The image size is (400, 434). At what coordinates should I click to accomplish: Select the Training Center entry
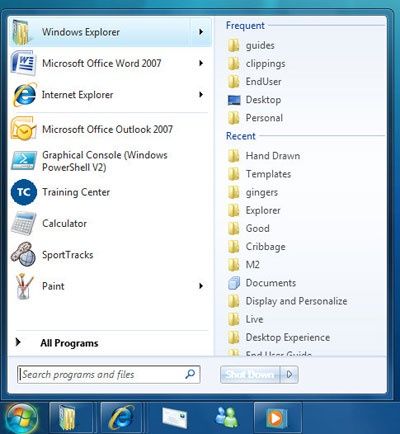110,192
